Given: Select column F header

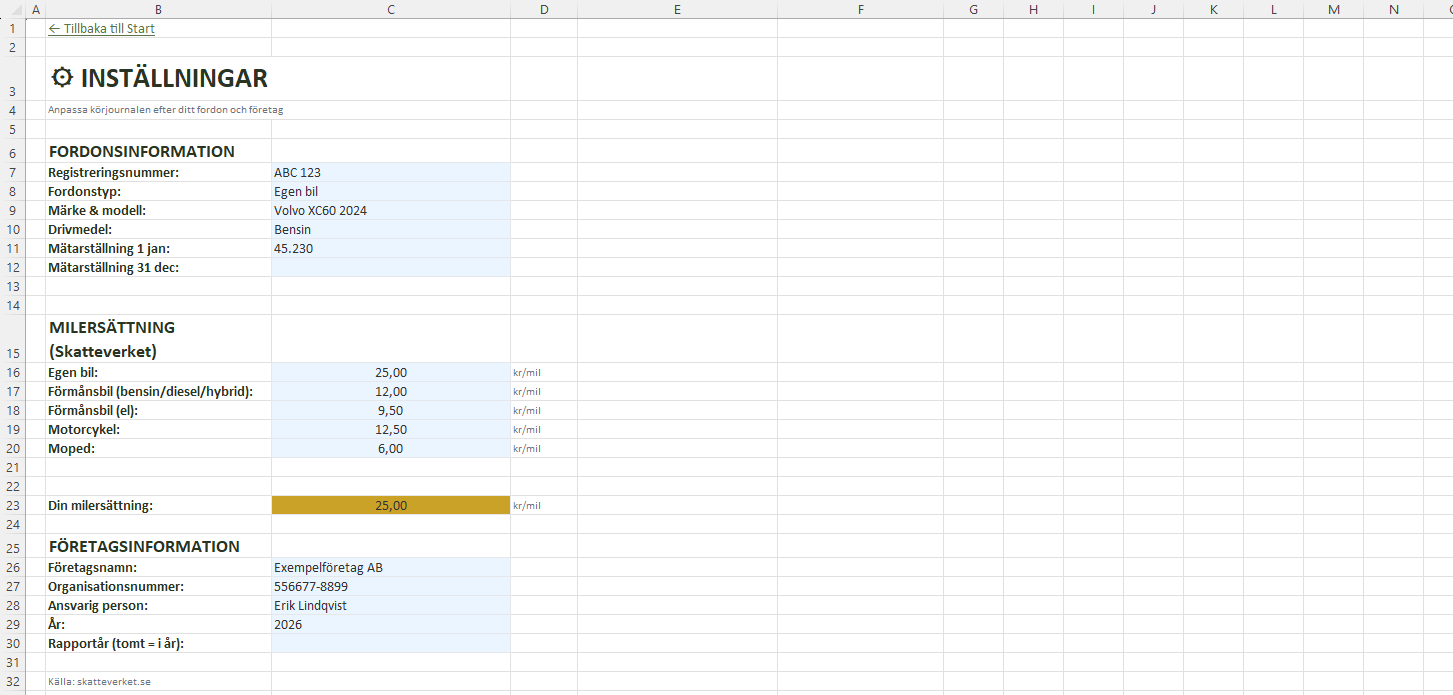Looking at the screenshot, I should coord(861,9).
